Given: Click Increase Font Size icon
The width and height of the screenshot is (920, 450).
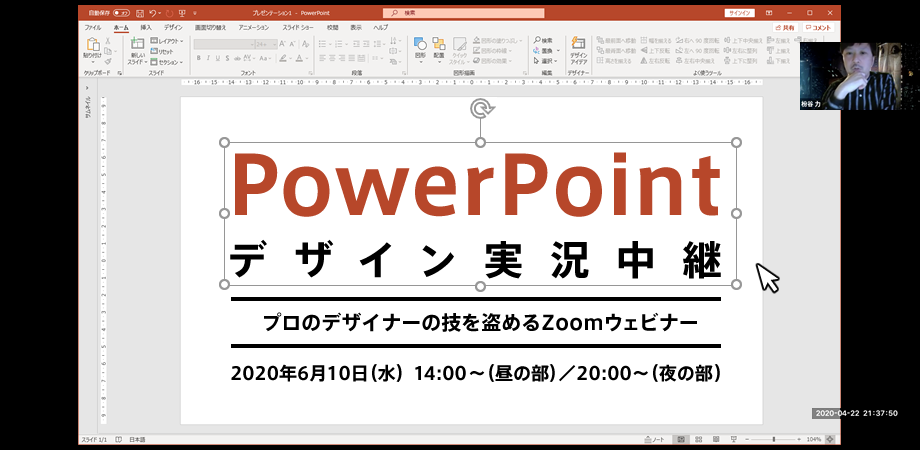Looking at the screenshot, I should click(x=283, y=44).
